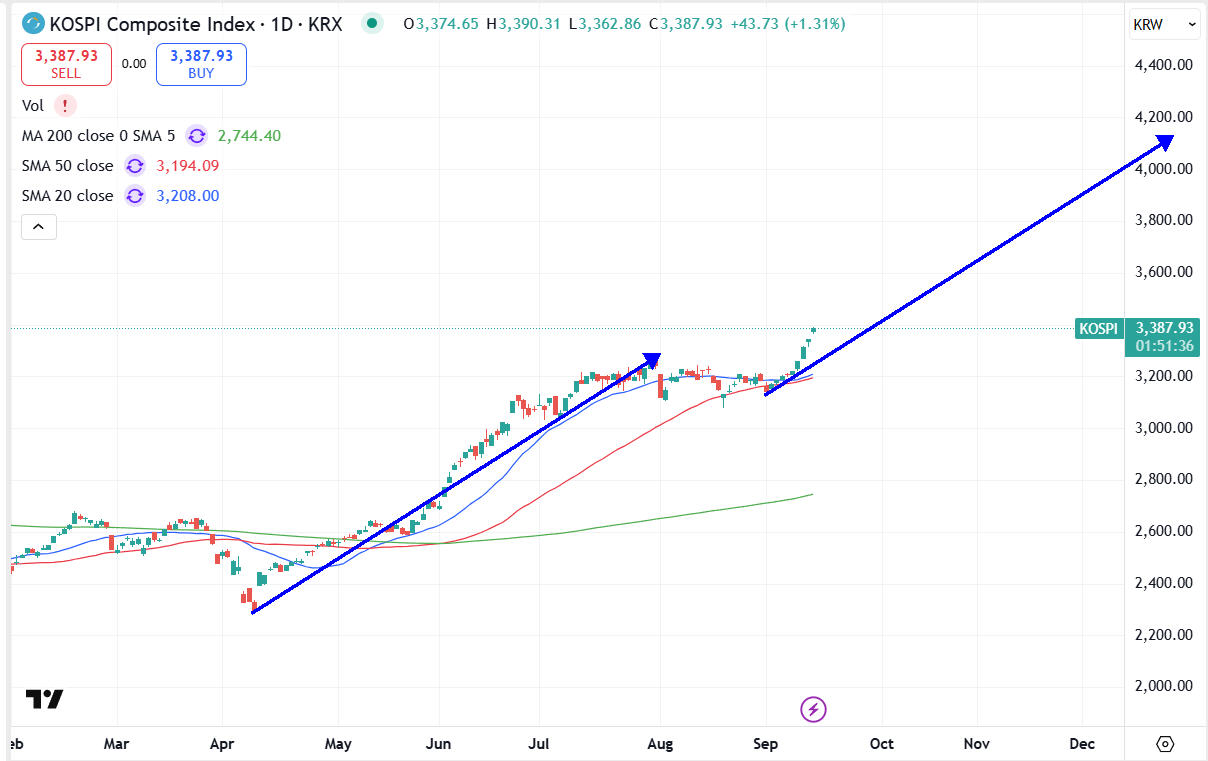1208x761 pixels.
Task: Click the Oct label on time axis
Action: pyautogui.click(x=882, y=744)
